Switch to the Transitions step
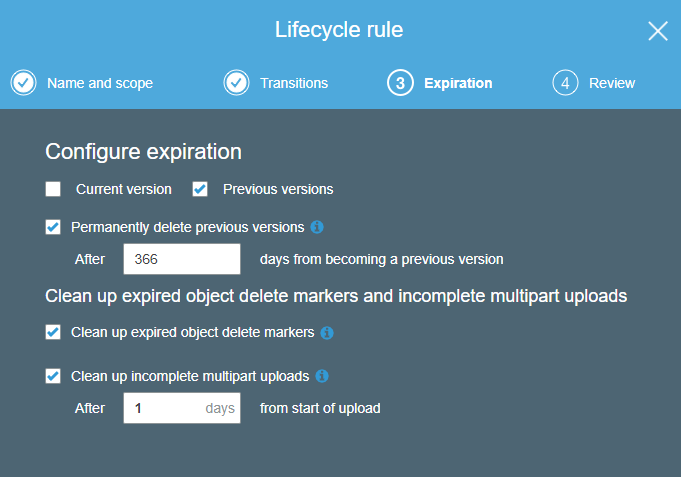 [294, 83]
